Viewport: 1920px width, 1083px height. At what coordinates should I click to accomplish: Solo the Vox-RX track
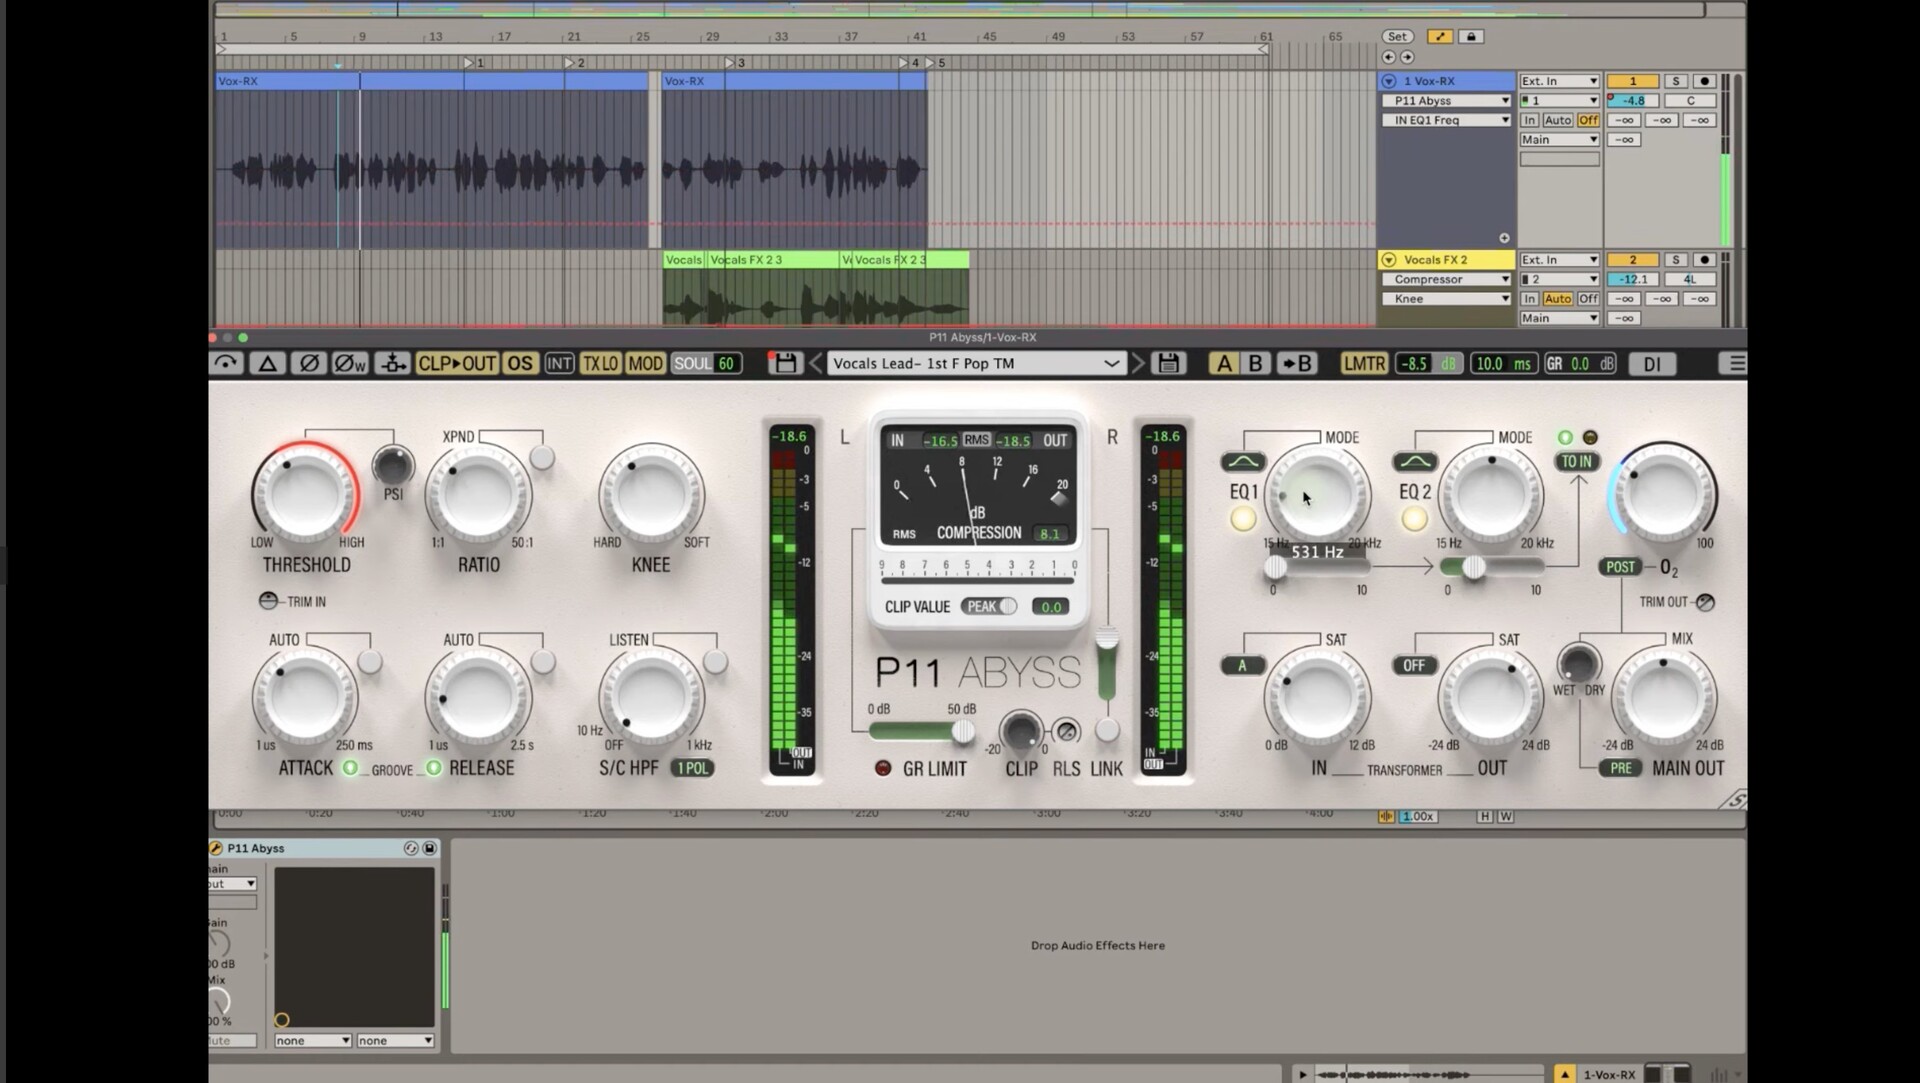click(x=1676, y=81)
